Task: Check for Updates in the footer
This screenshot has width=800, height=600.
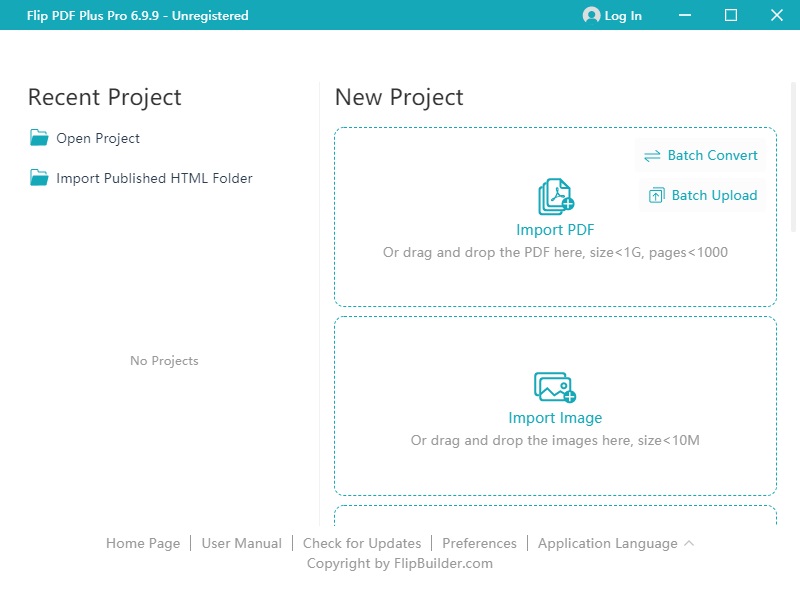Action: (x=362, y=543)
